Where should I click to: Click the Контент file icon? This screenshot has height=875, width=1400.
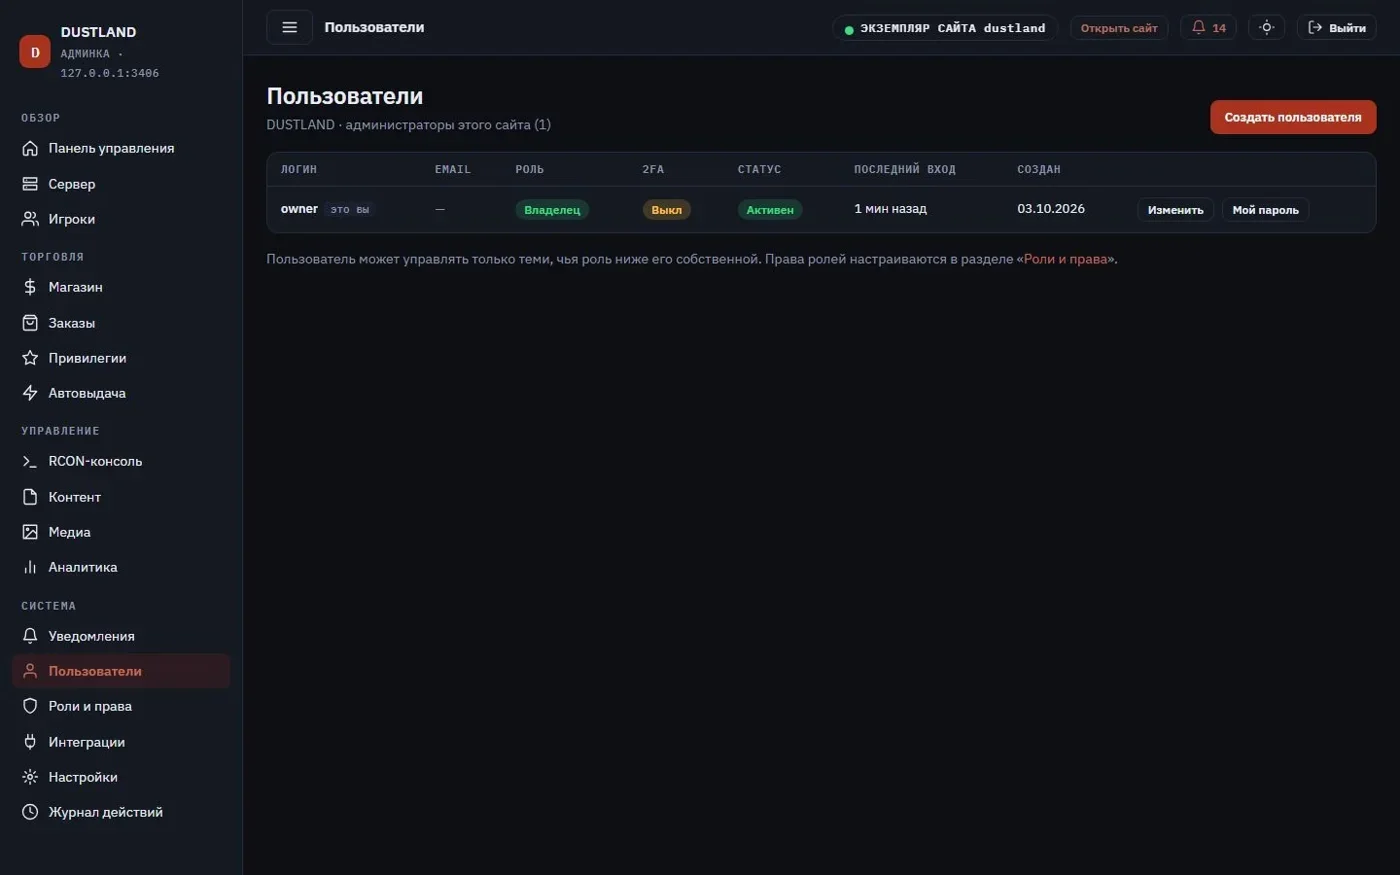(30, 497)
